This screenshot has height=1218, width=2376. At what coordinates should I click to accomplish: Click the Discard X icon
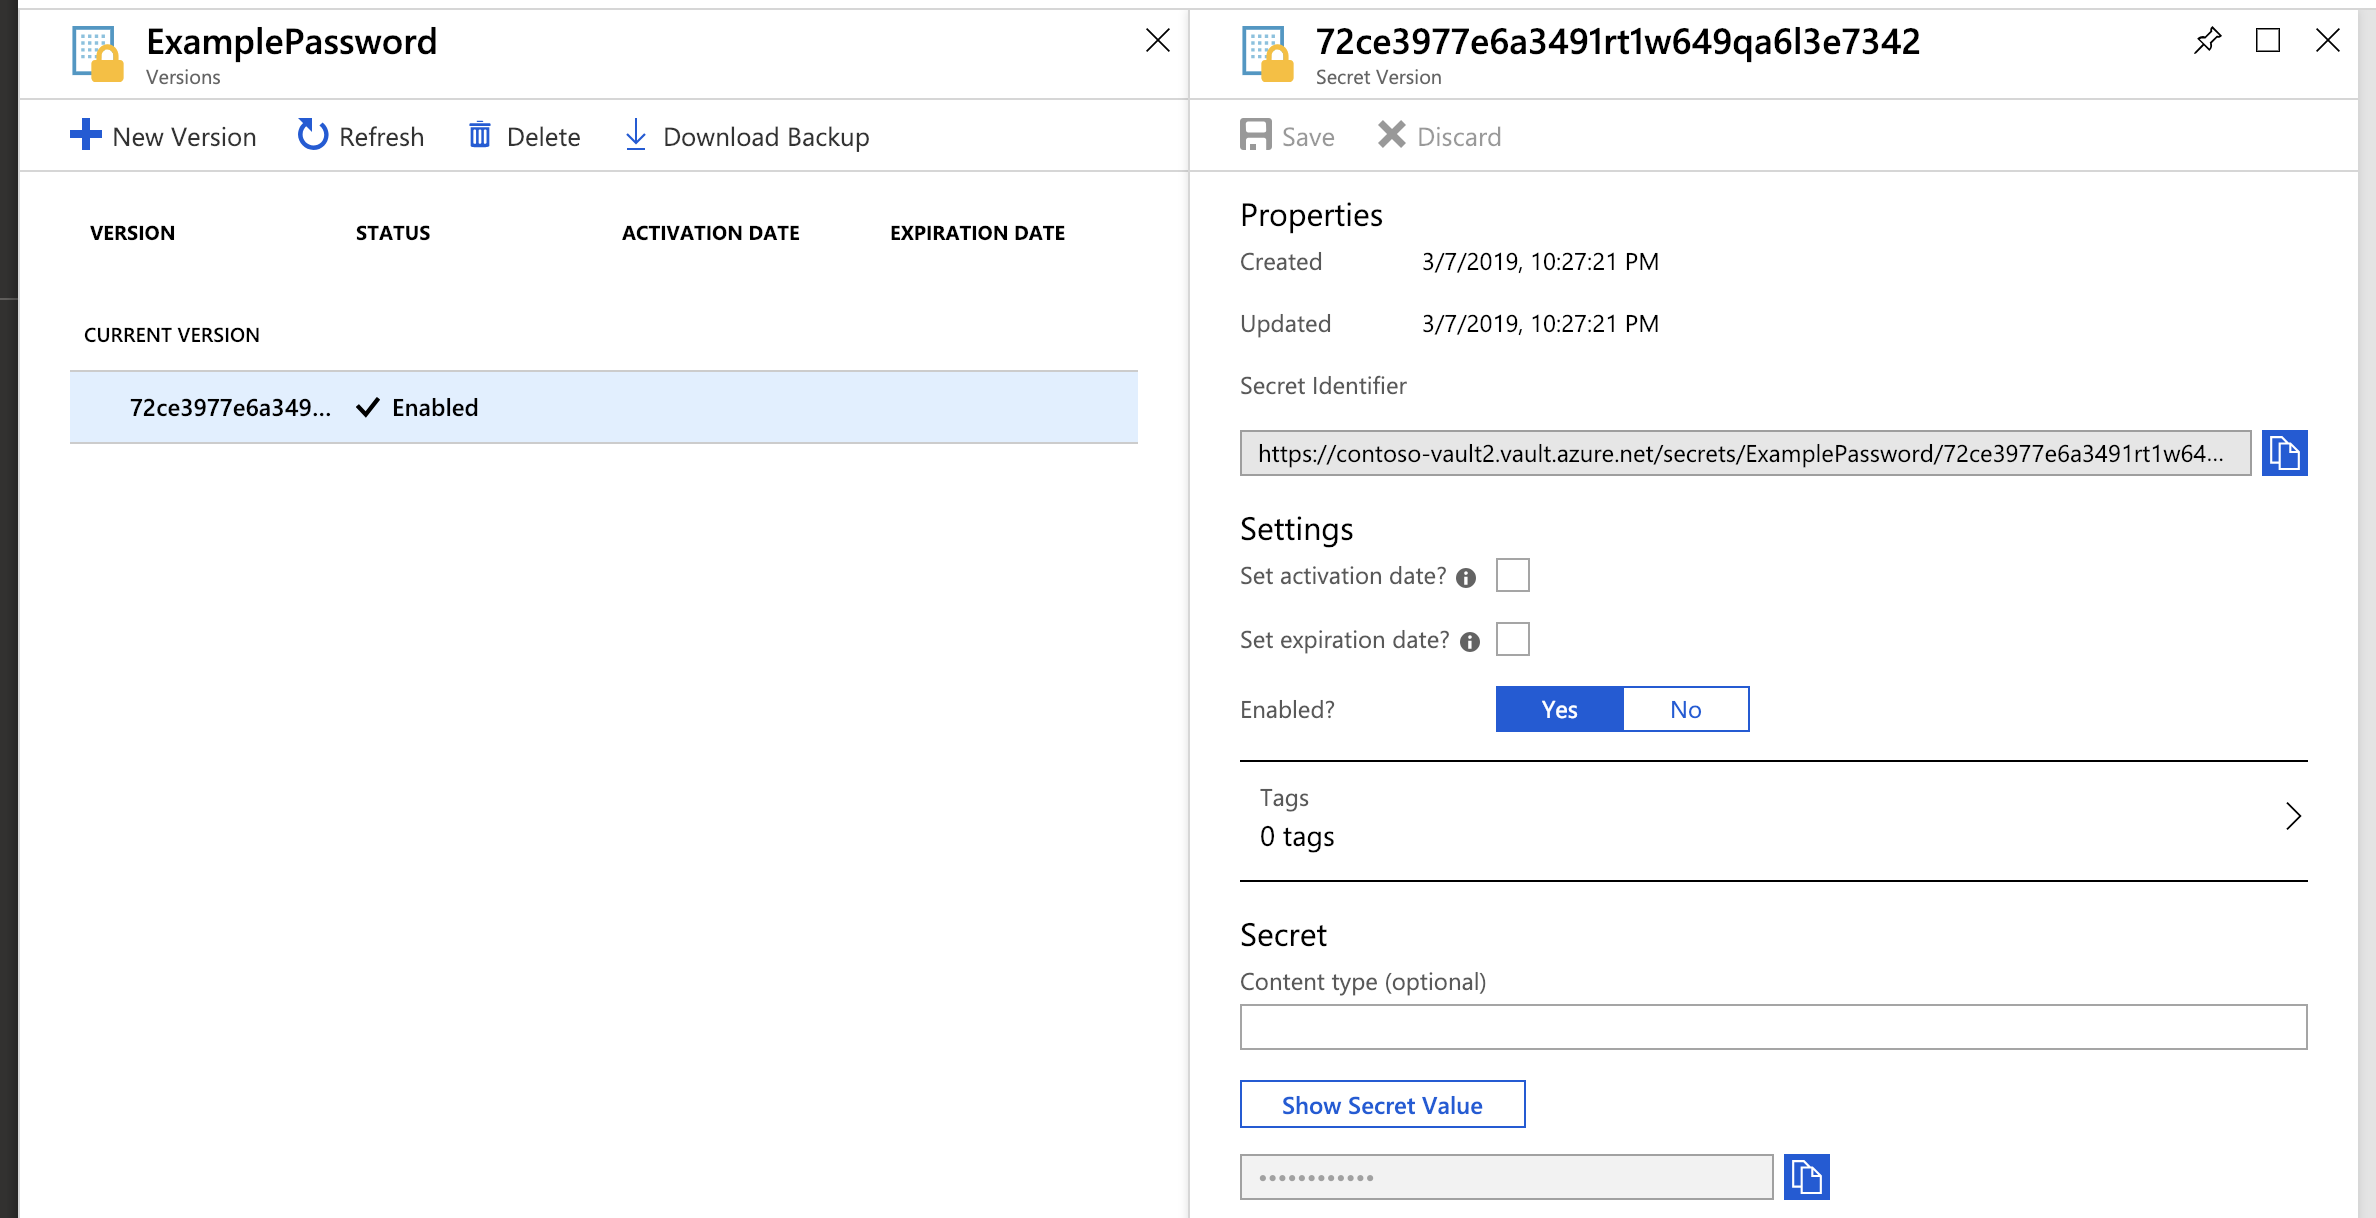[x=1391, y=135]
